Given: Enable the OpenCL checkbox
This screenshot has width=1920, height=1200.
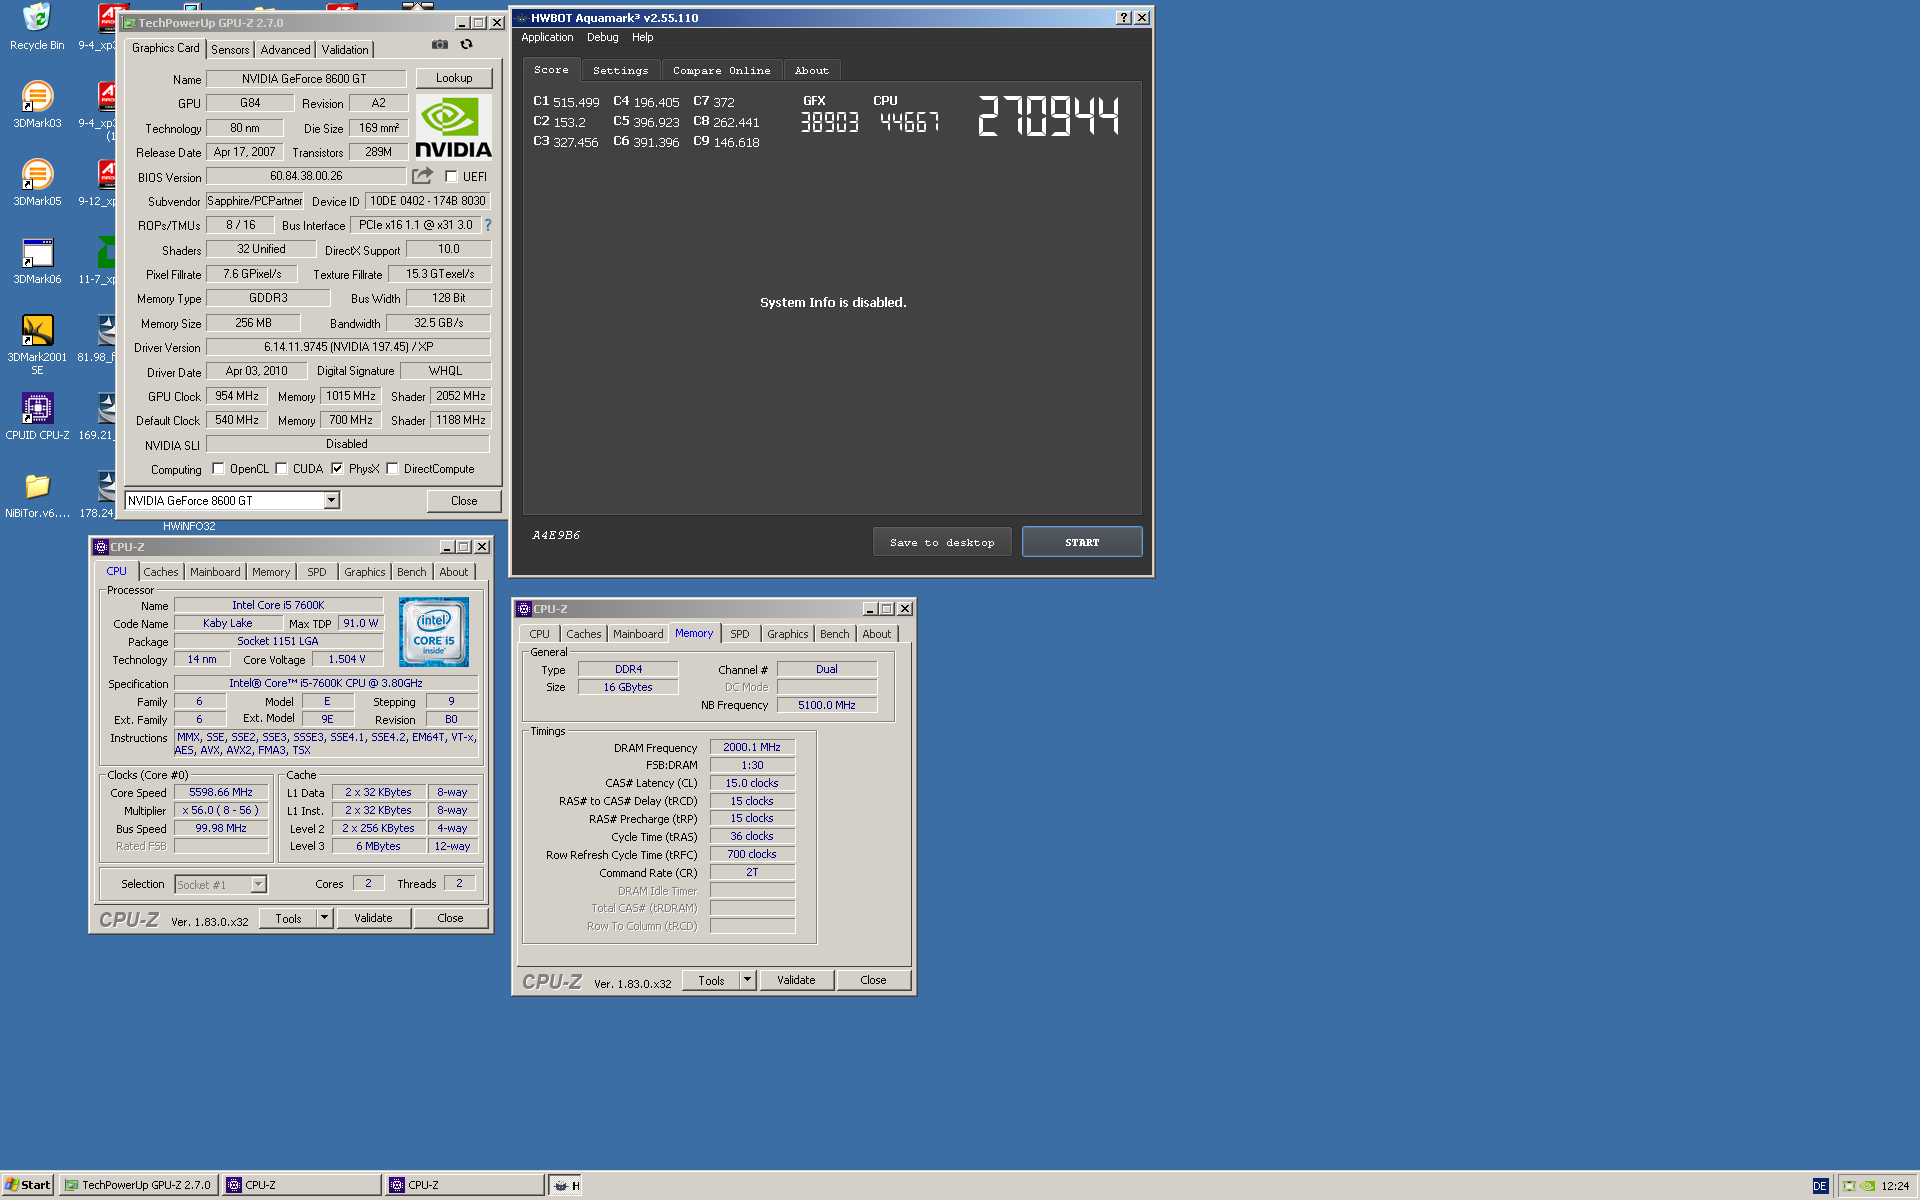Looking at the screenshot, I should click(x=218, y=469).
